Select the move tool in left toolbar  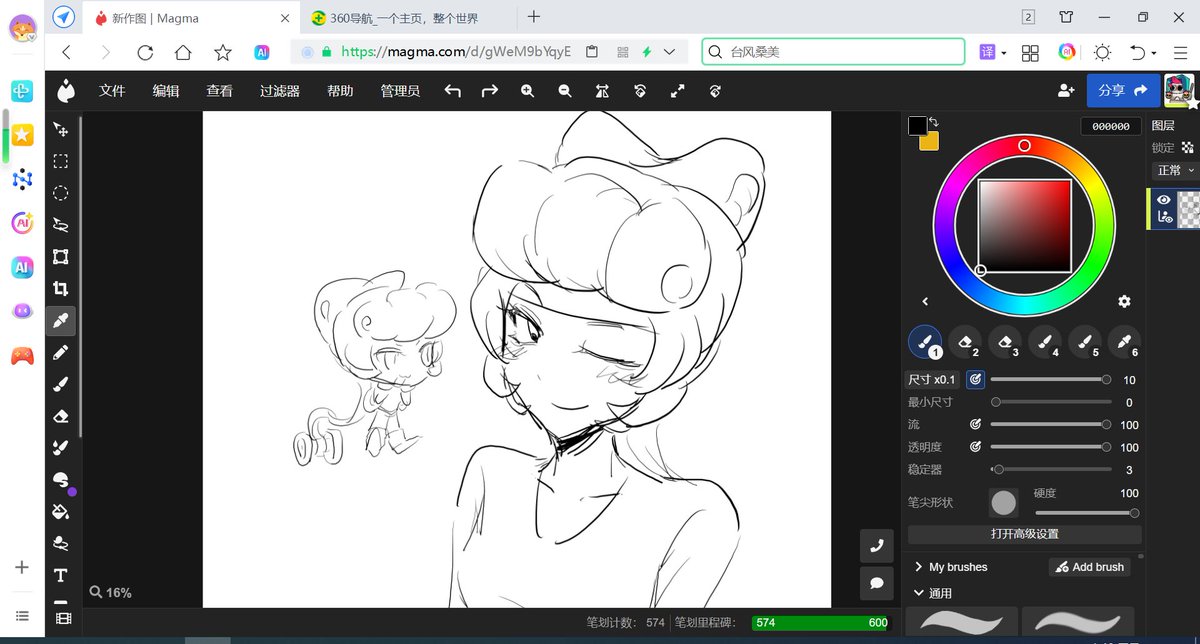coord(61,129)
